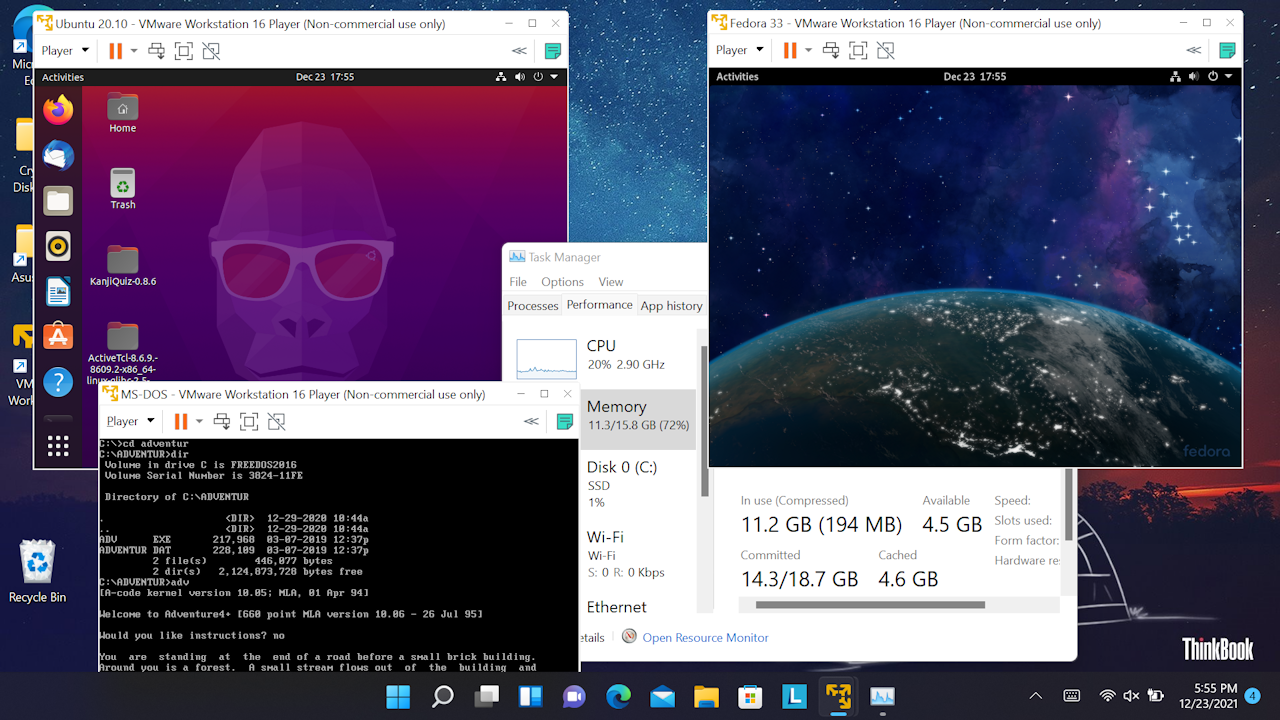Switch to the App history tab
This screenshot has width=1280, height=720.
[x=671, y=306]
